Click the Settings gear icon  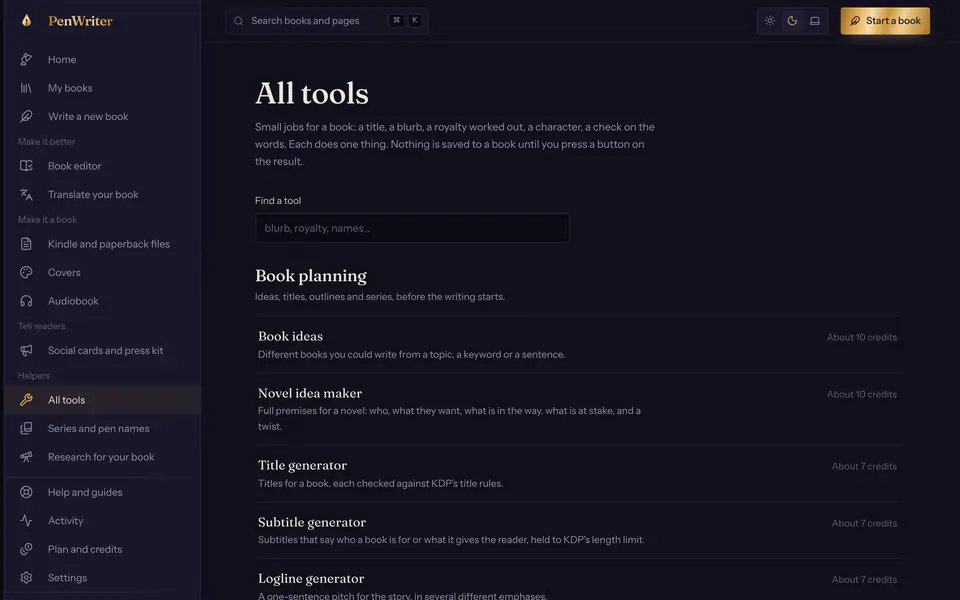coord(26,577)
